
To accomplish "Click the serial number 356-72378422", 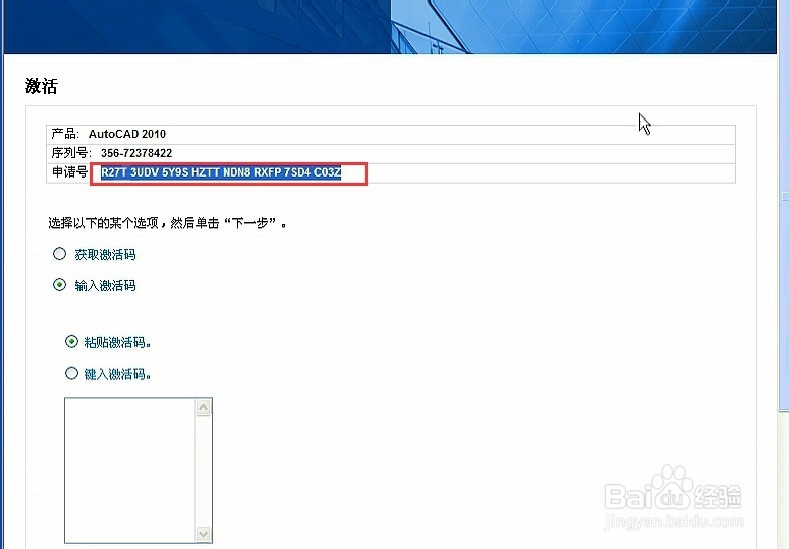I will (x=136, y=153).
